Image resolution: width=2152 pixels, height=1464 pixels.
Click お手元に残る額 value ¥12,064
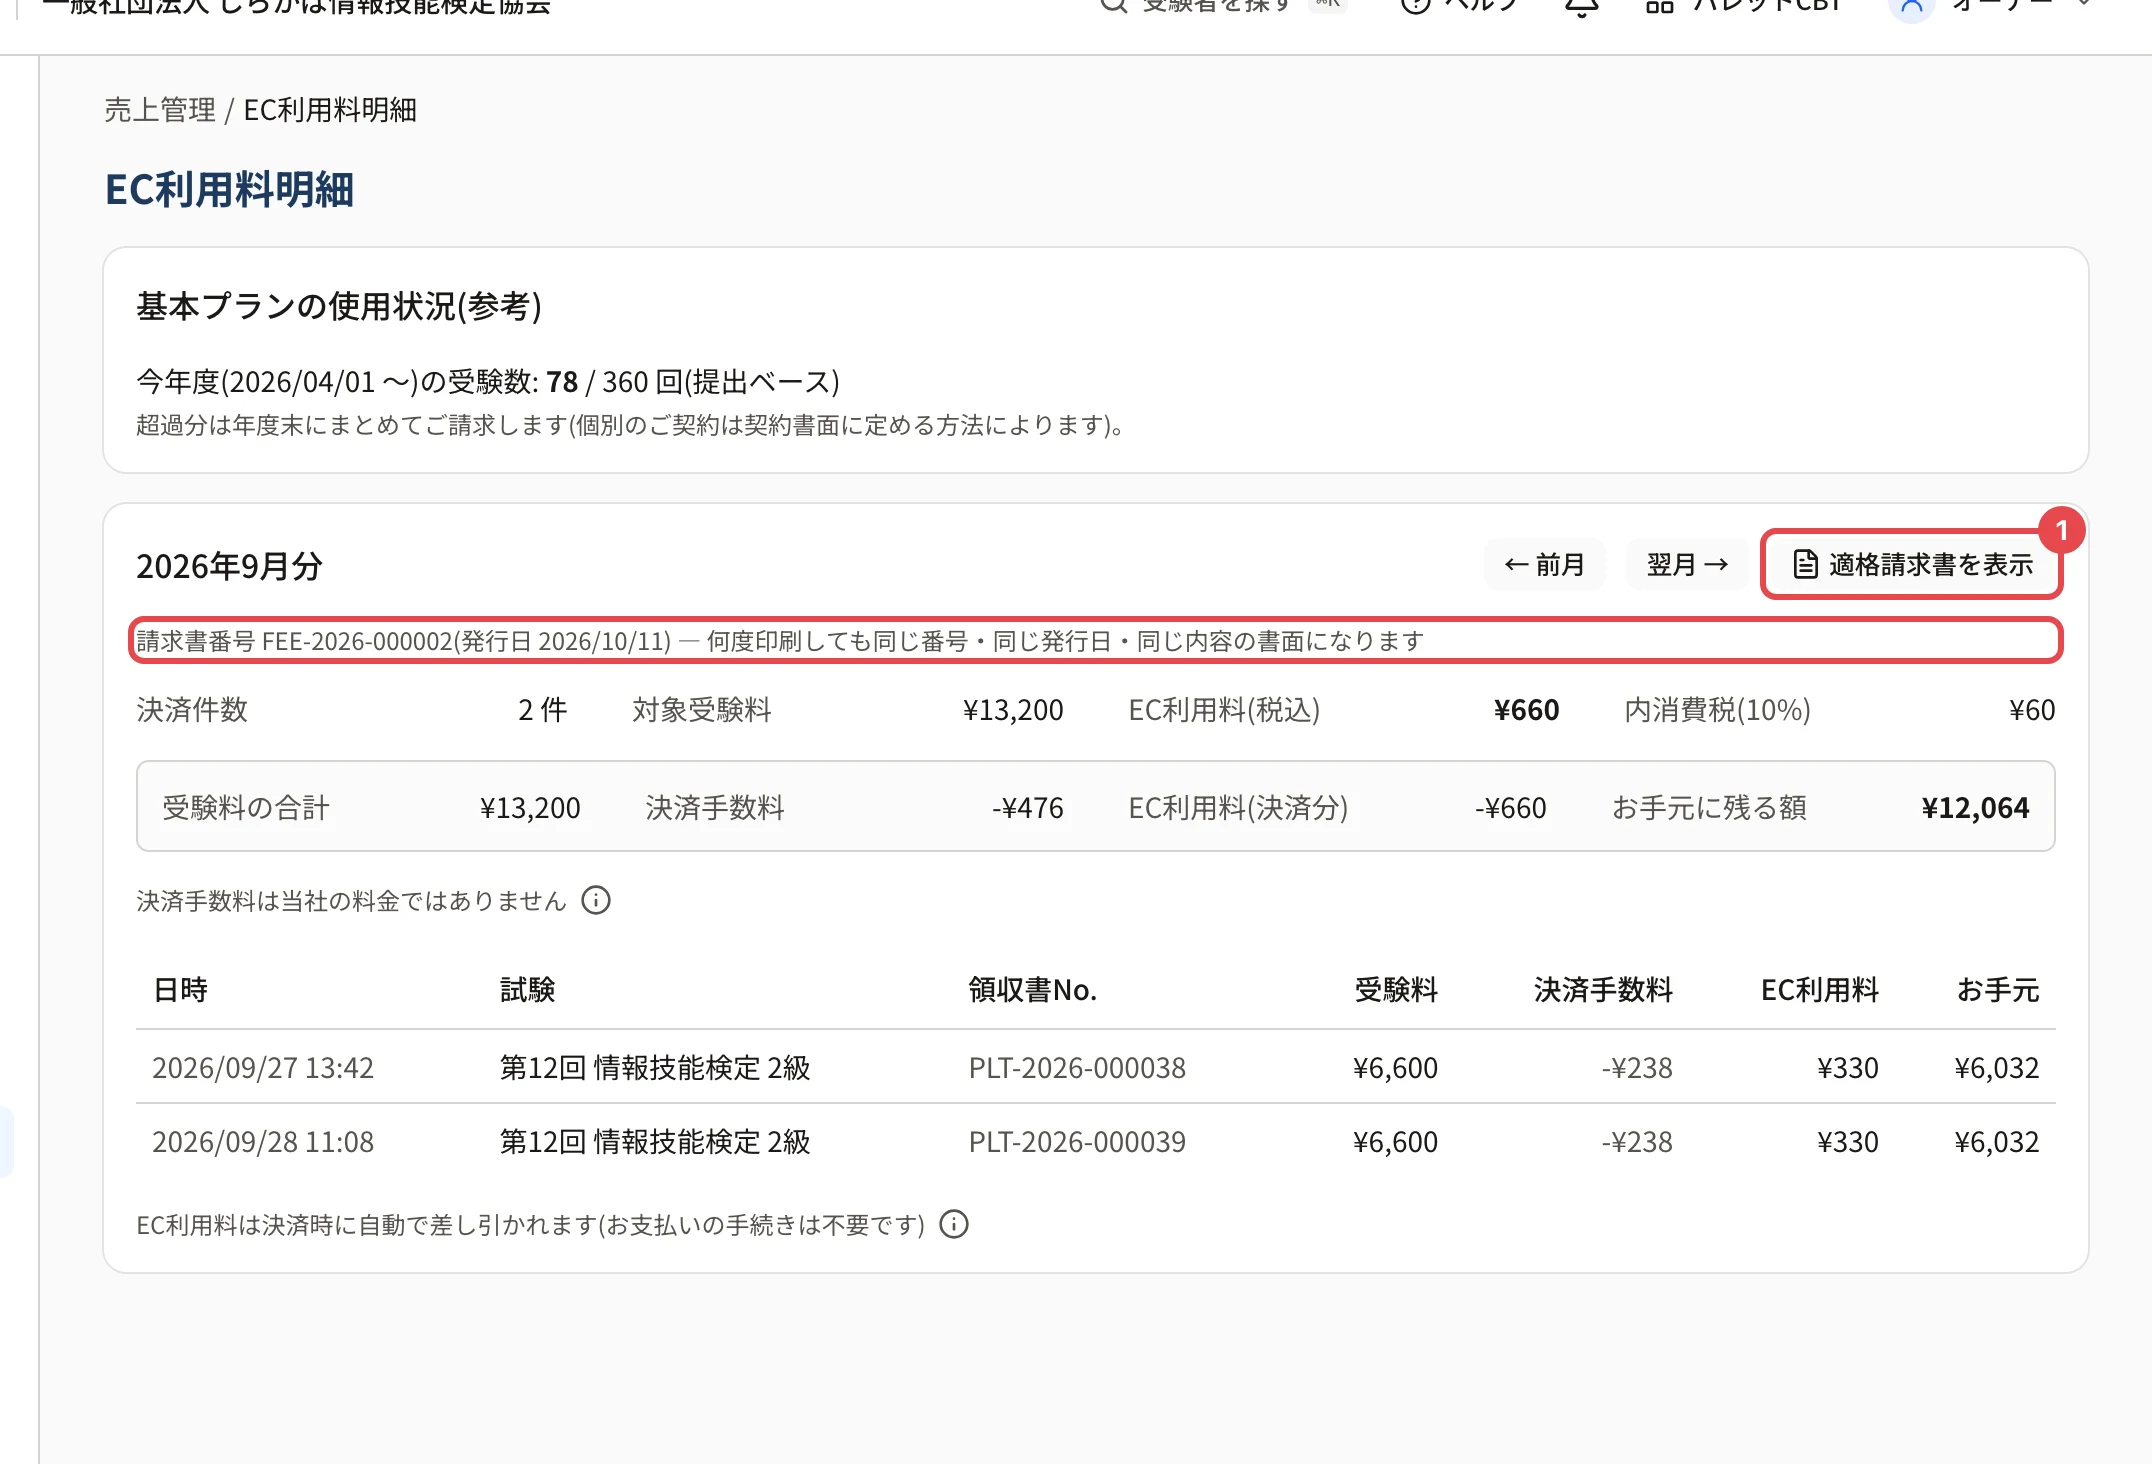coord(1975,808)
